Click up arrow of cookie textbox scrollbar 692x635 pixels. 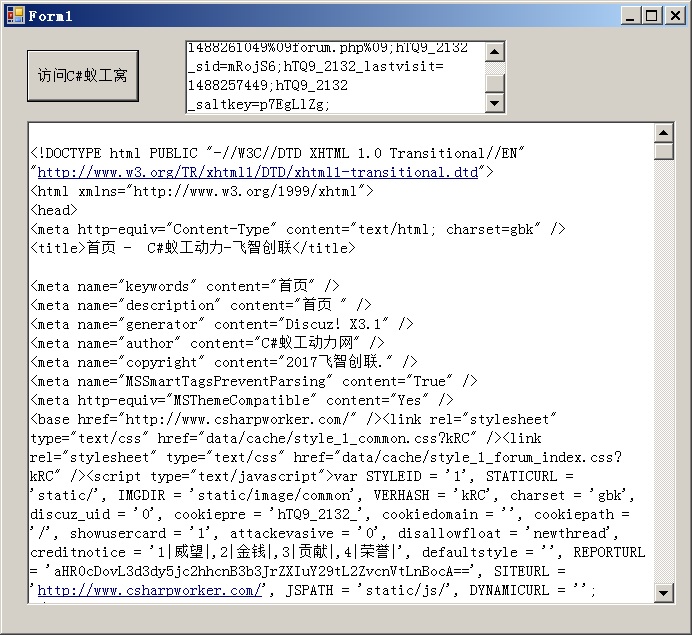[494, 52]
